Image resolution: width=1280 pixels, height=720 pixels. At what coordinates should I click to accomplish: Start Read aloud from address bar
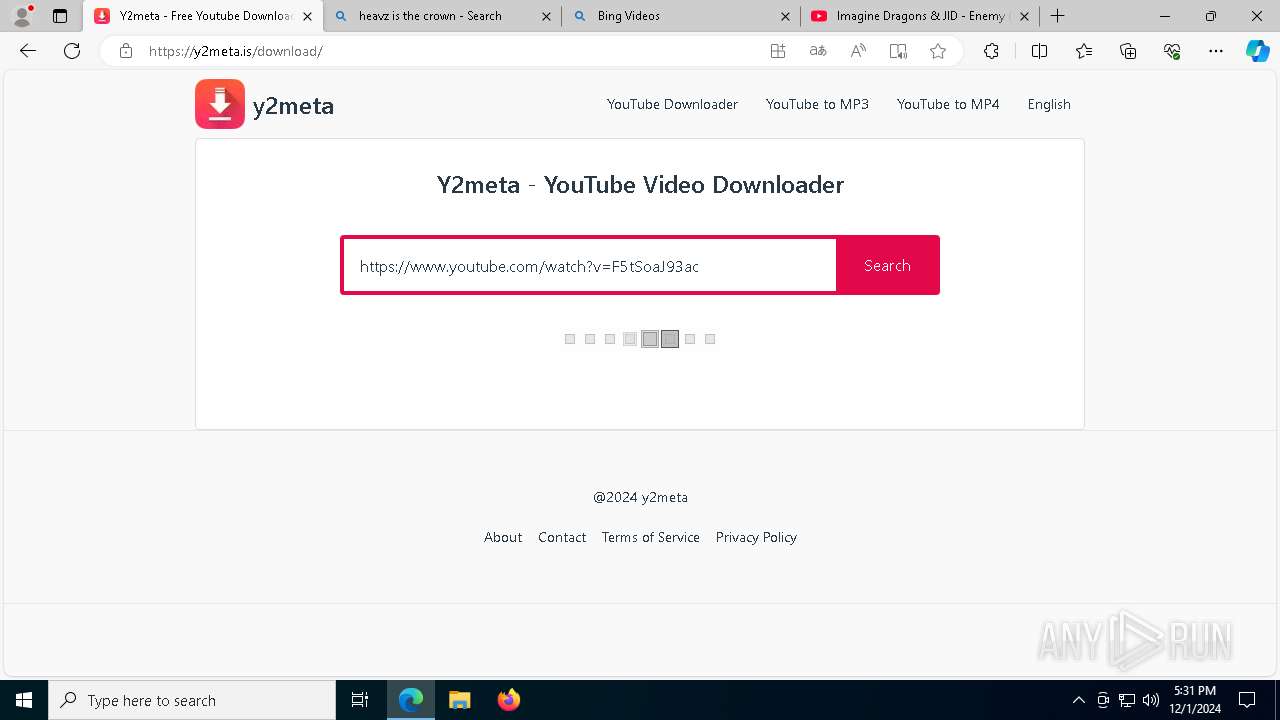[858, 51]
